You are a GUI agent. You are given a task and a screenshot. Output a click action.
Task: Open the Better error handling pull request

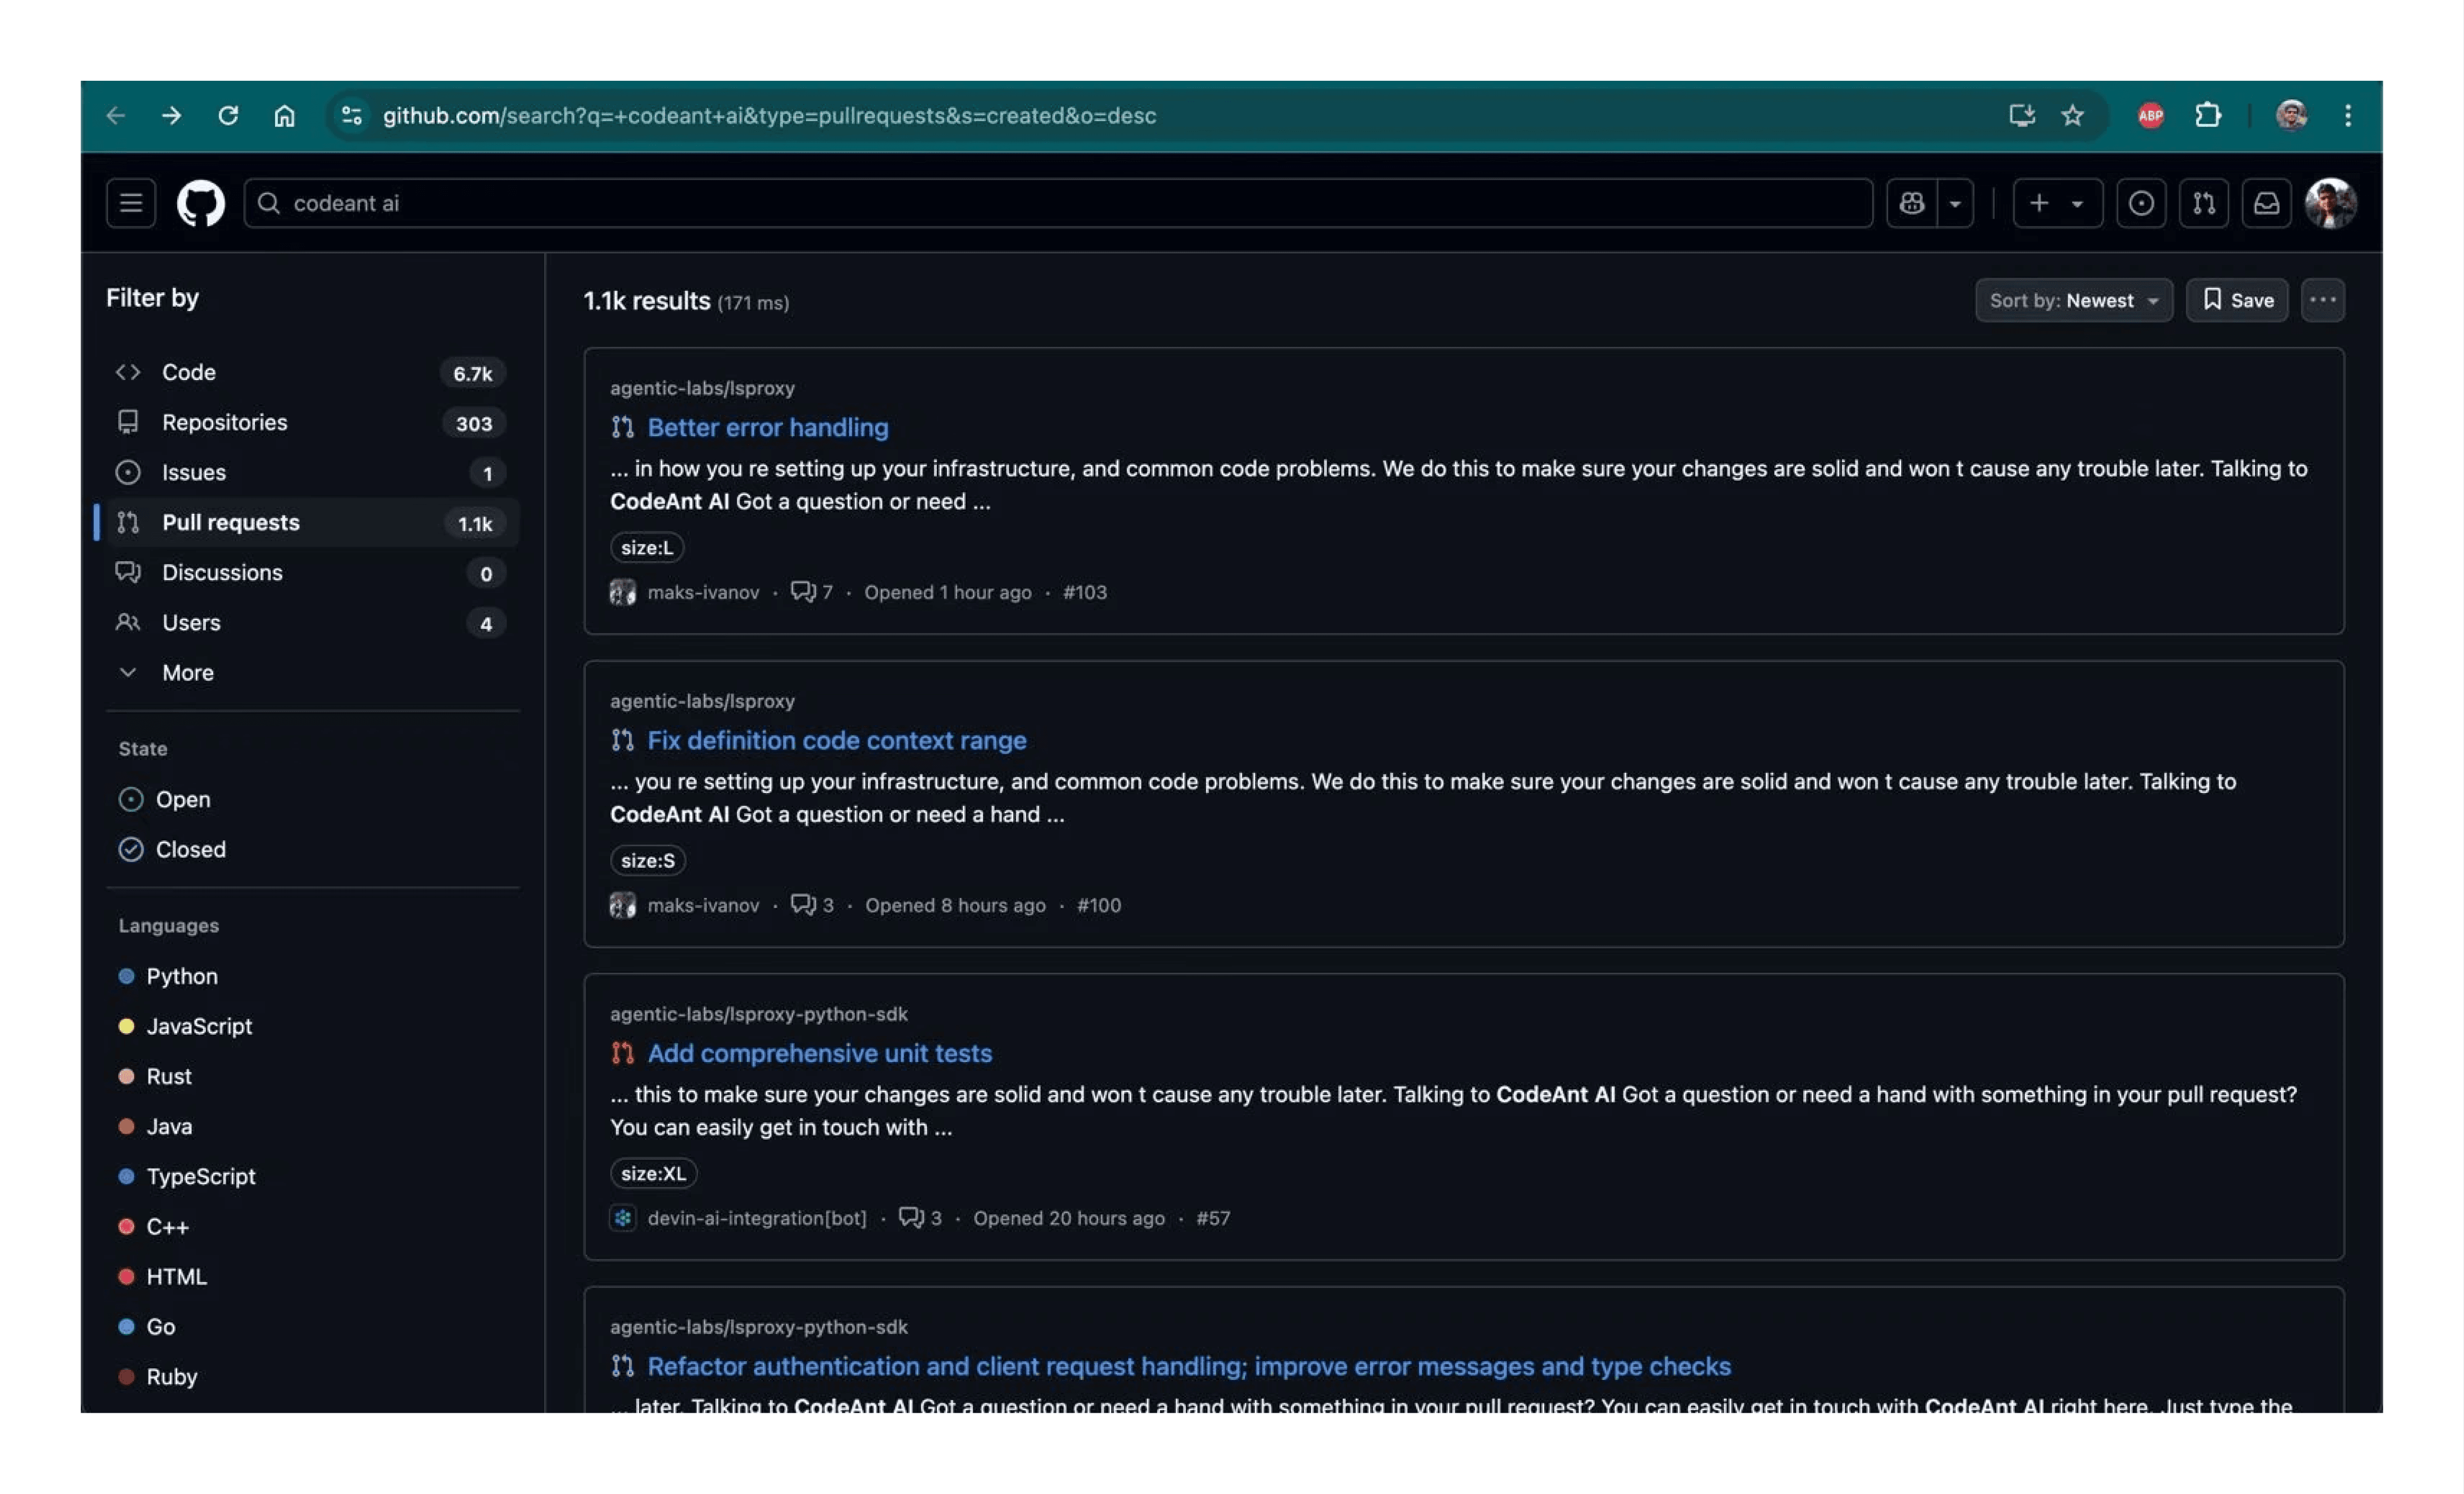coord(767,427)
